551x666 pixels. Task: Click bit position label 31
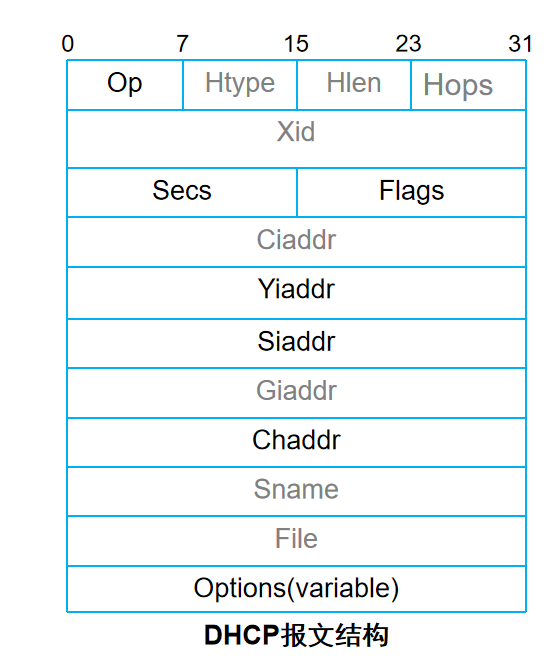click(x=520, y=44)
